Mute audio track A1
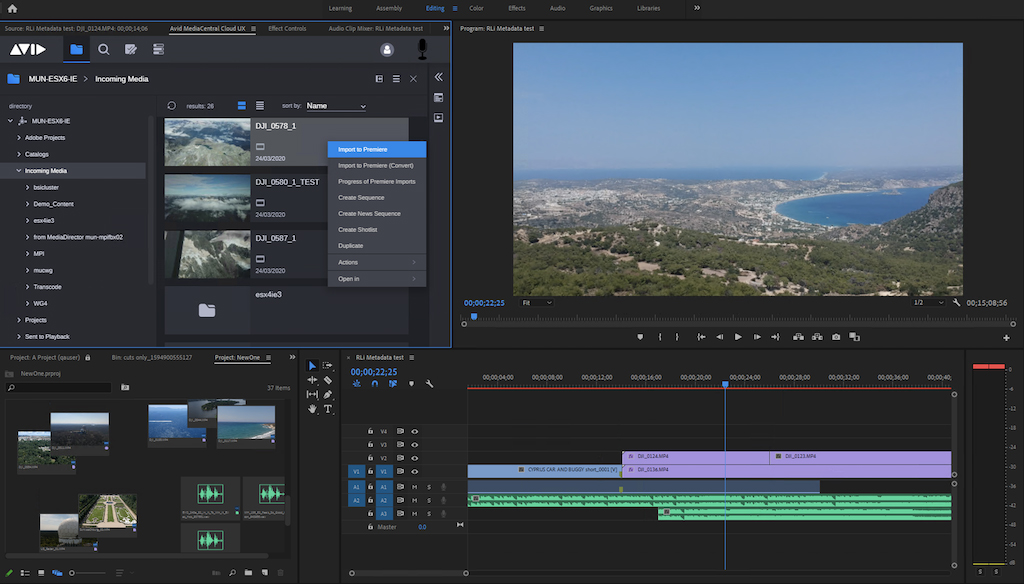The width and height of the screenshot is (1024, 584). point(415,487)
